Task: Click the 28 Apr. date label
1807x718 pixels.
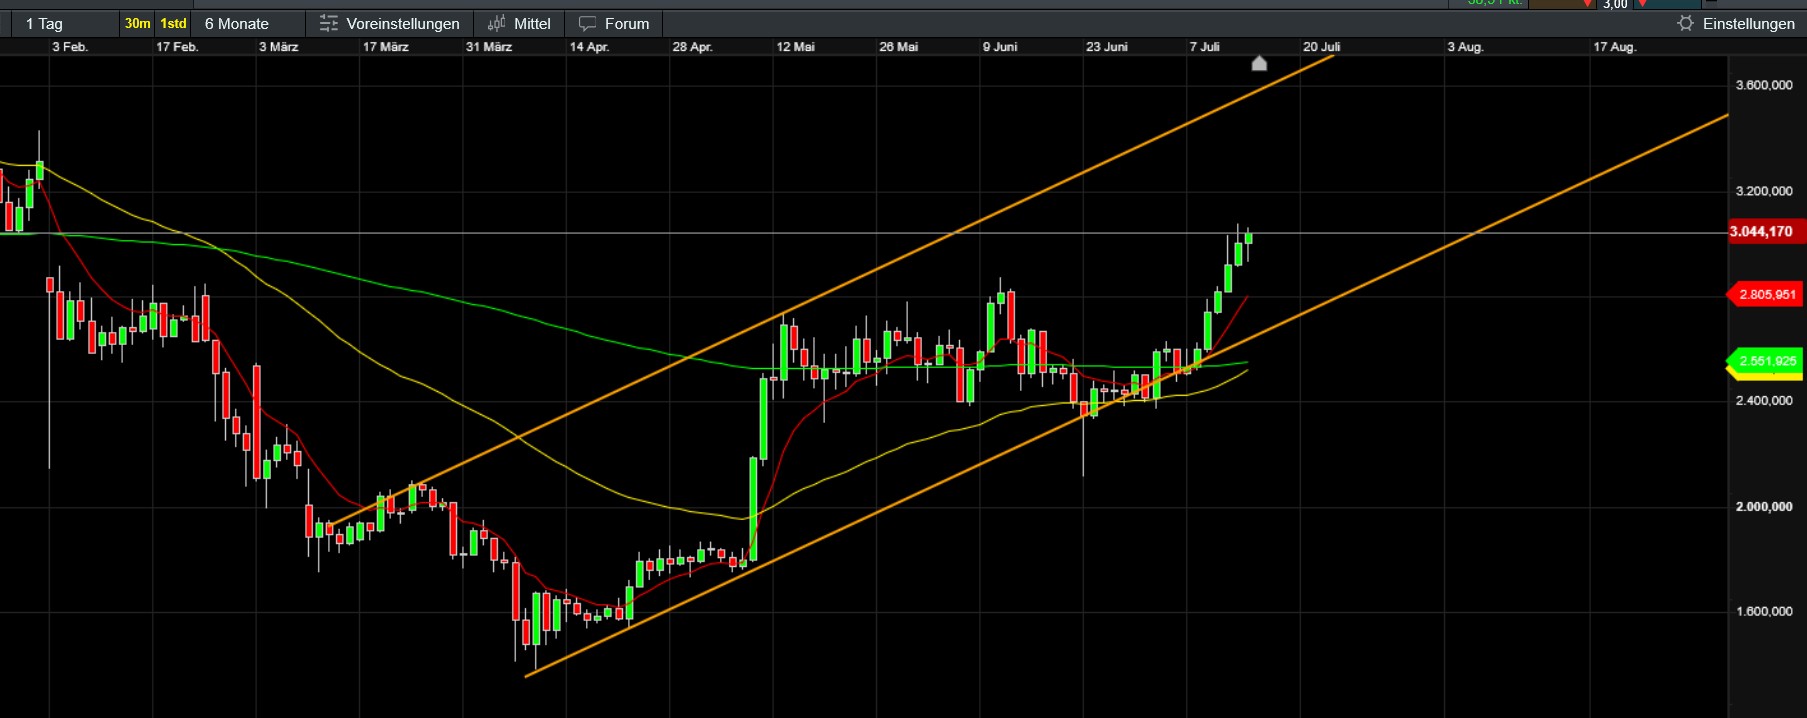Action: pos(692,47)
